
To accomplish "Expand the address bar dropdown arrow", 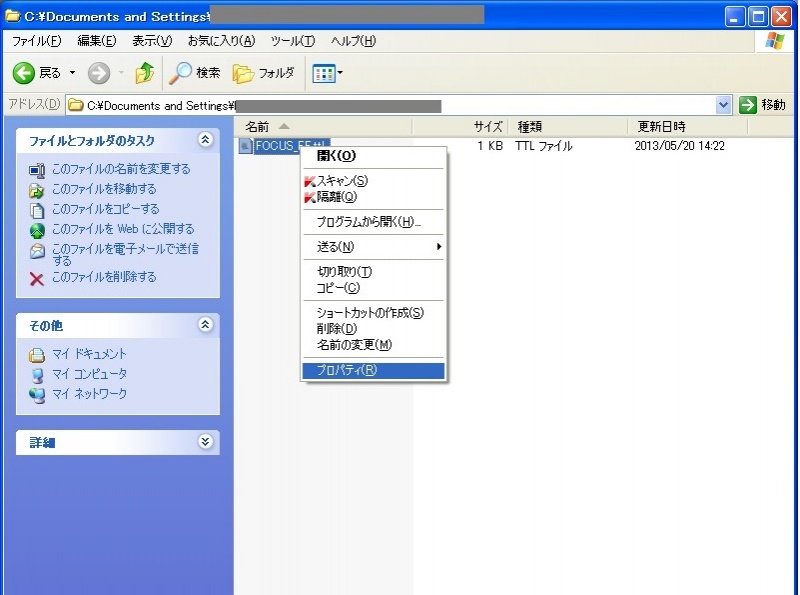I will click(724, 105).
